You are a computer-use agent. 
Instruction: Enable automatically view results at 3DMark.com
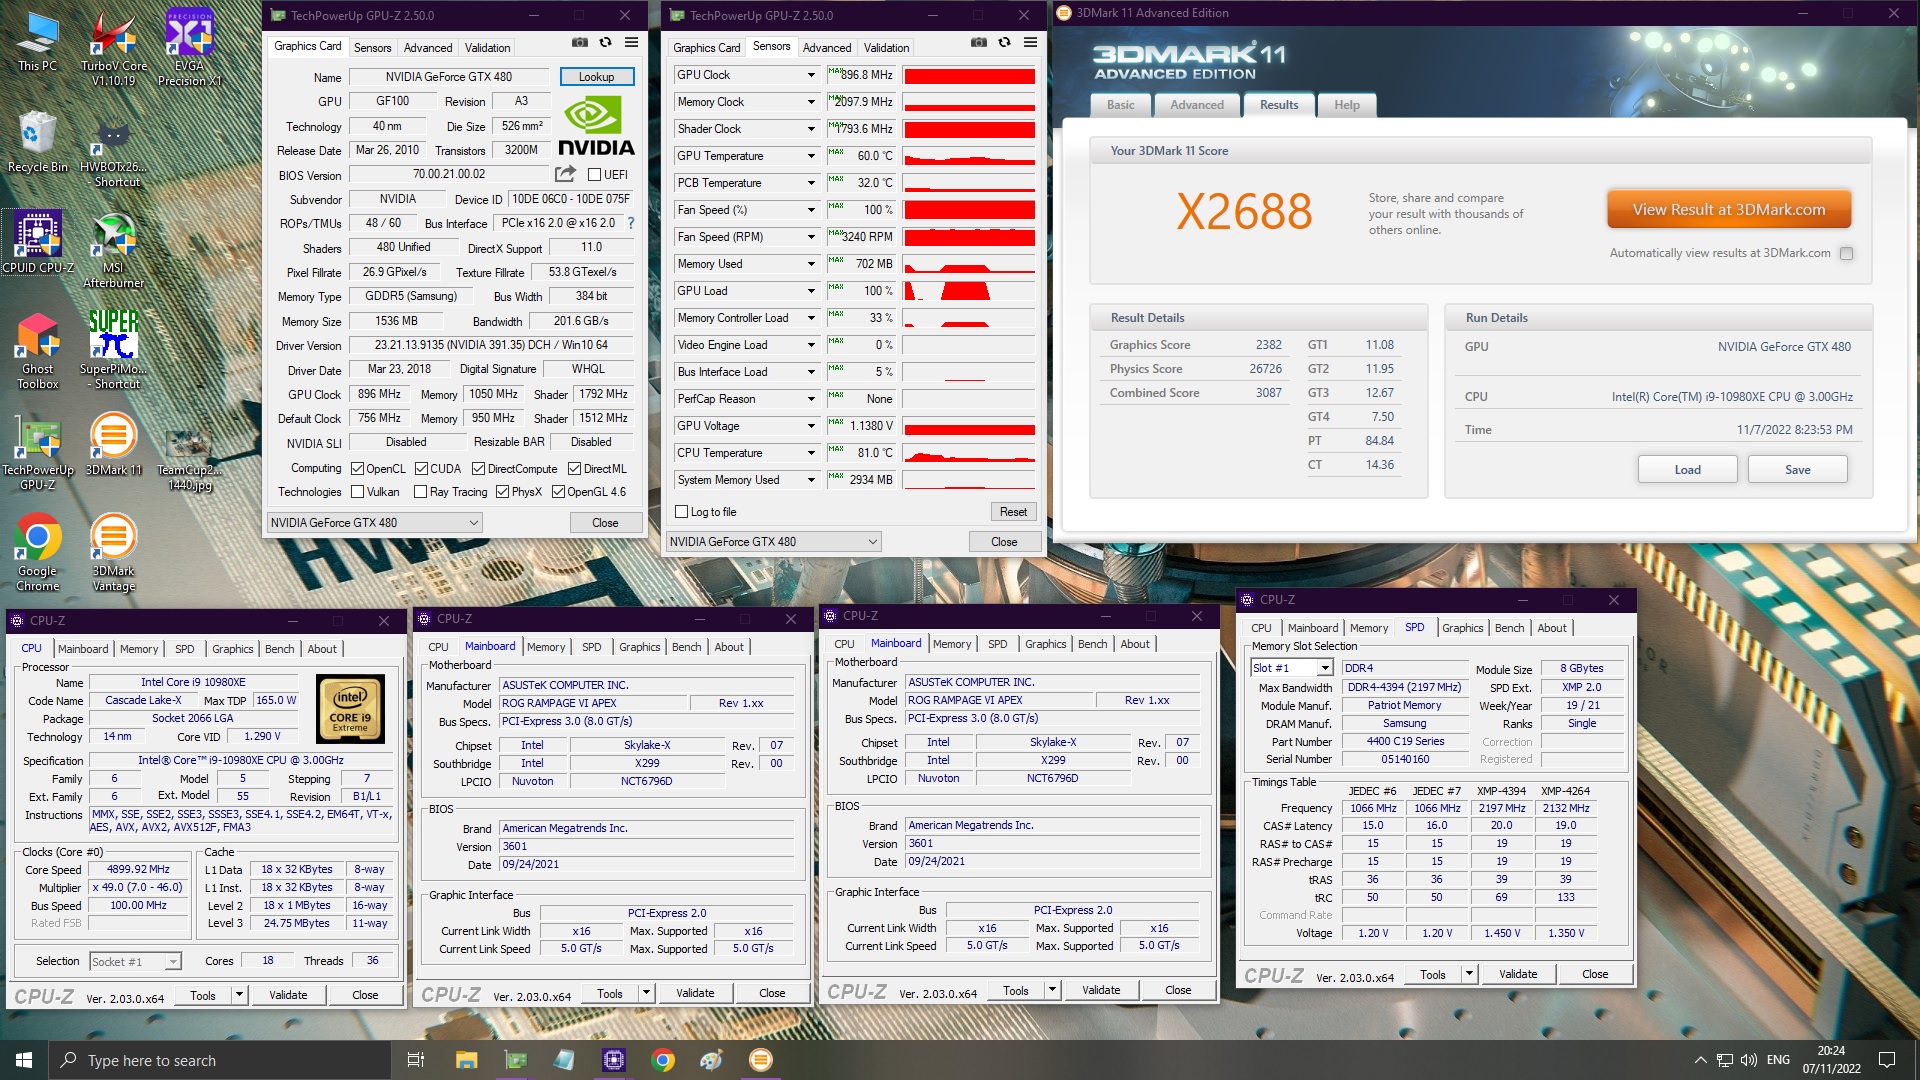[1846, 253]
